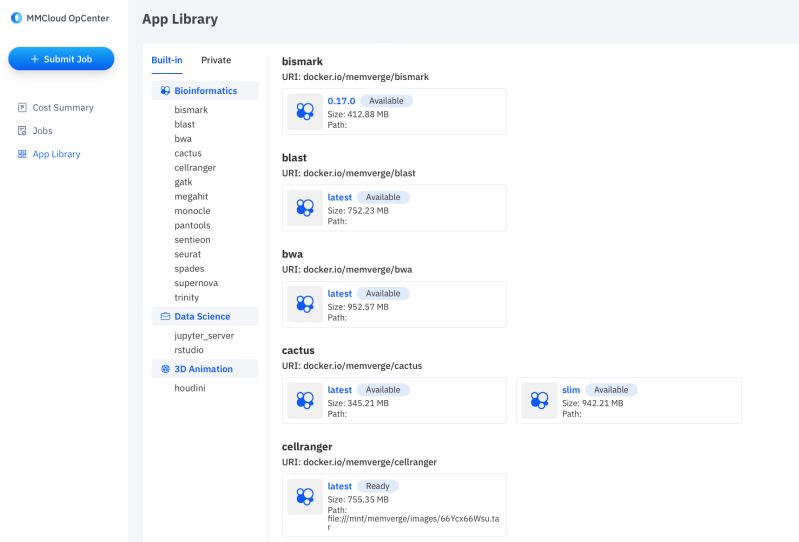Select pantools in the app list
Screen dimensions: 799x542
pyautogui.click(x=192, y=225)
